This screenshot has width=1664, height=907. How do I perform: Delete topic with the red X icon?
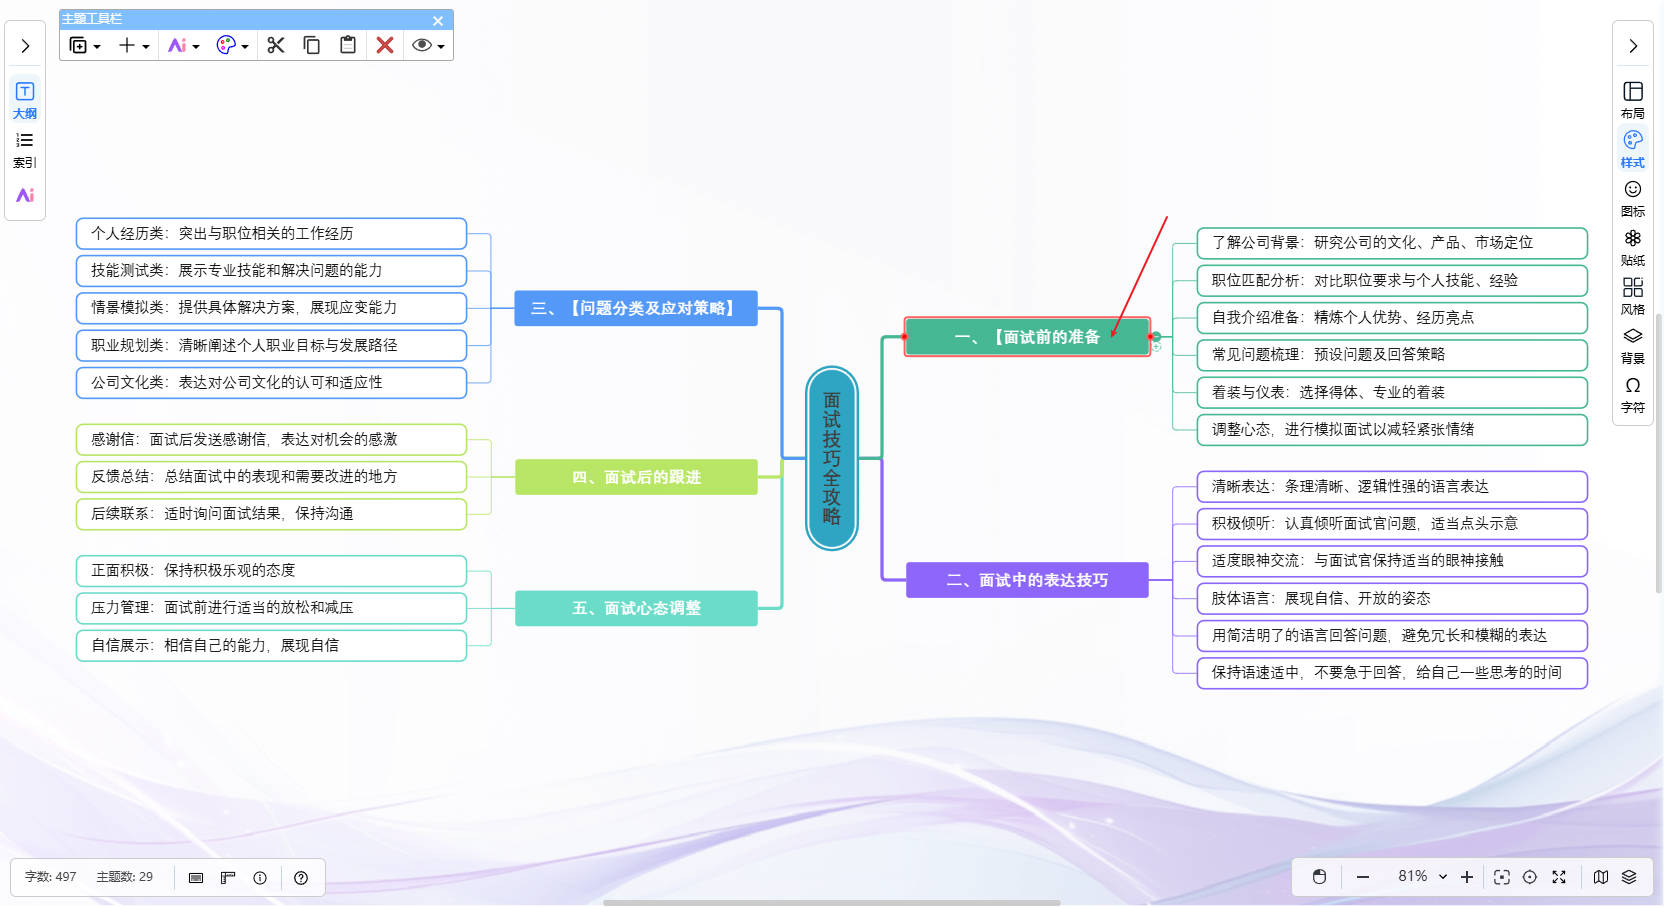coord(385,45)
